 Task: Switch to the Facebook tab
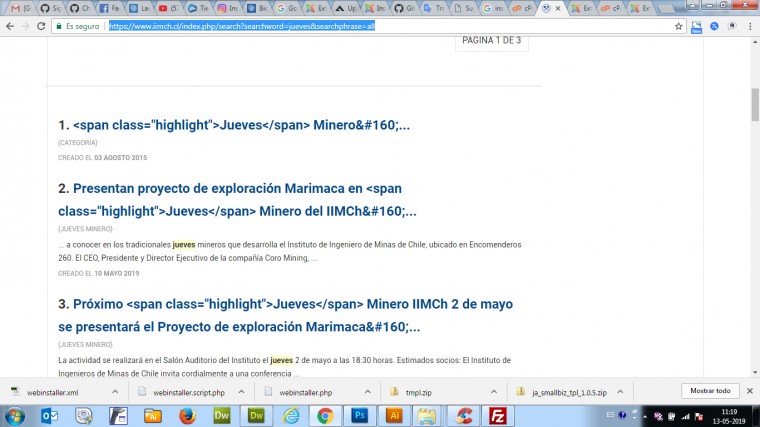click(x=109, y=8)
